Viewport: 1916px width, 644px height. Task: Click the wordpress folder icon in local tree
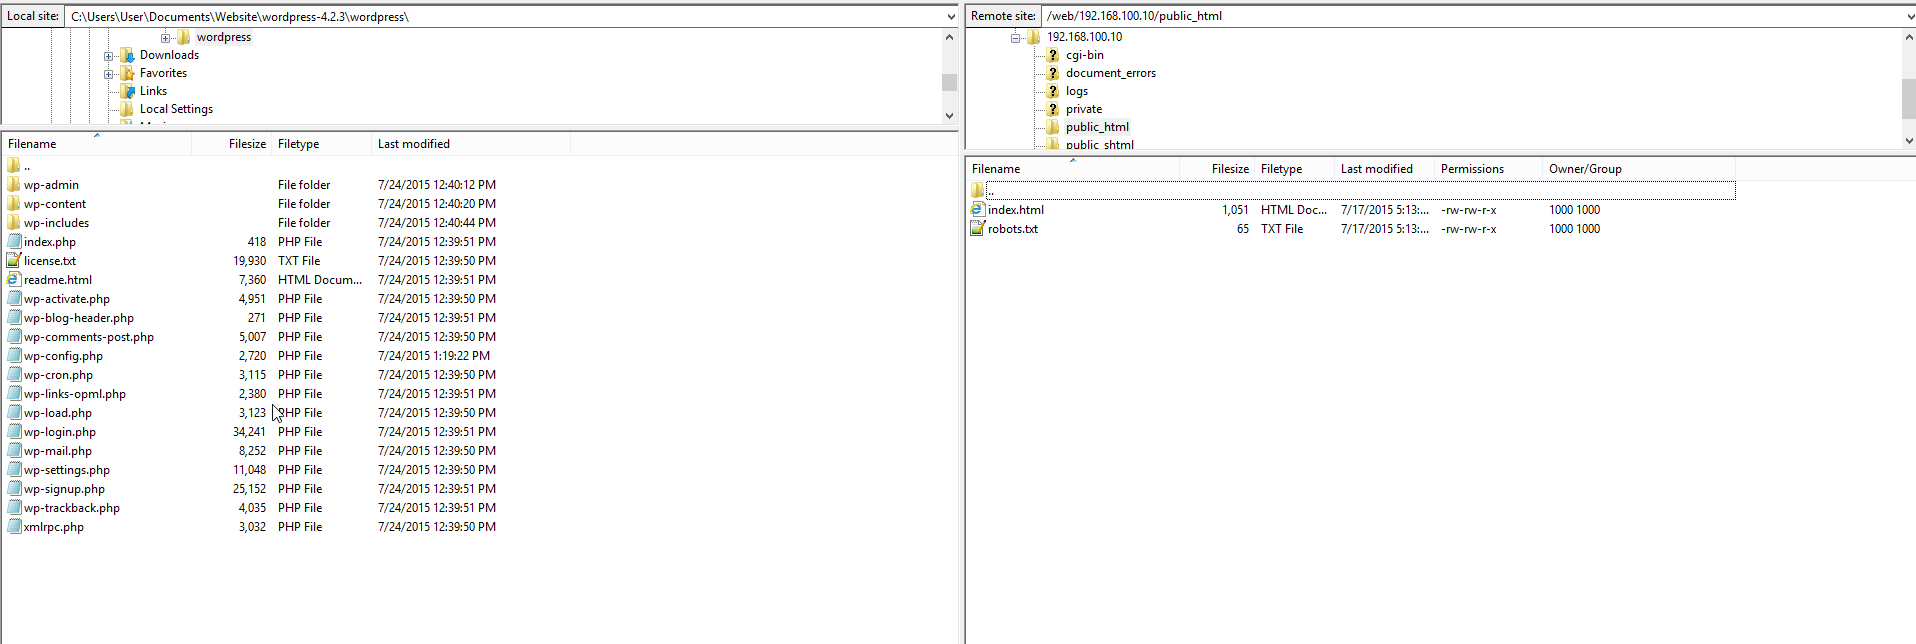pyautogui.click(x=184, y=37)
